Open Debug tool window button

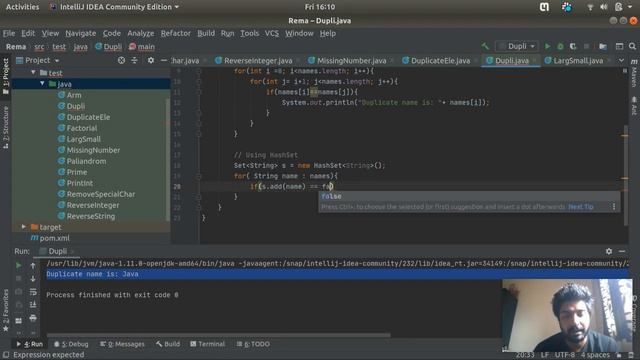pos(71,344)
